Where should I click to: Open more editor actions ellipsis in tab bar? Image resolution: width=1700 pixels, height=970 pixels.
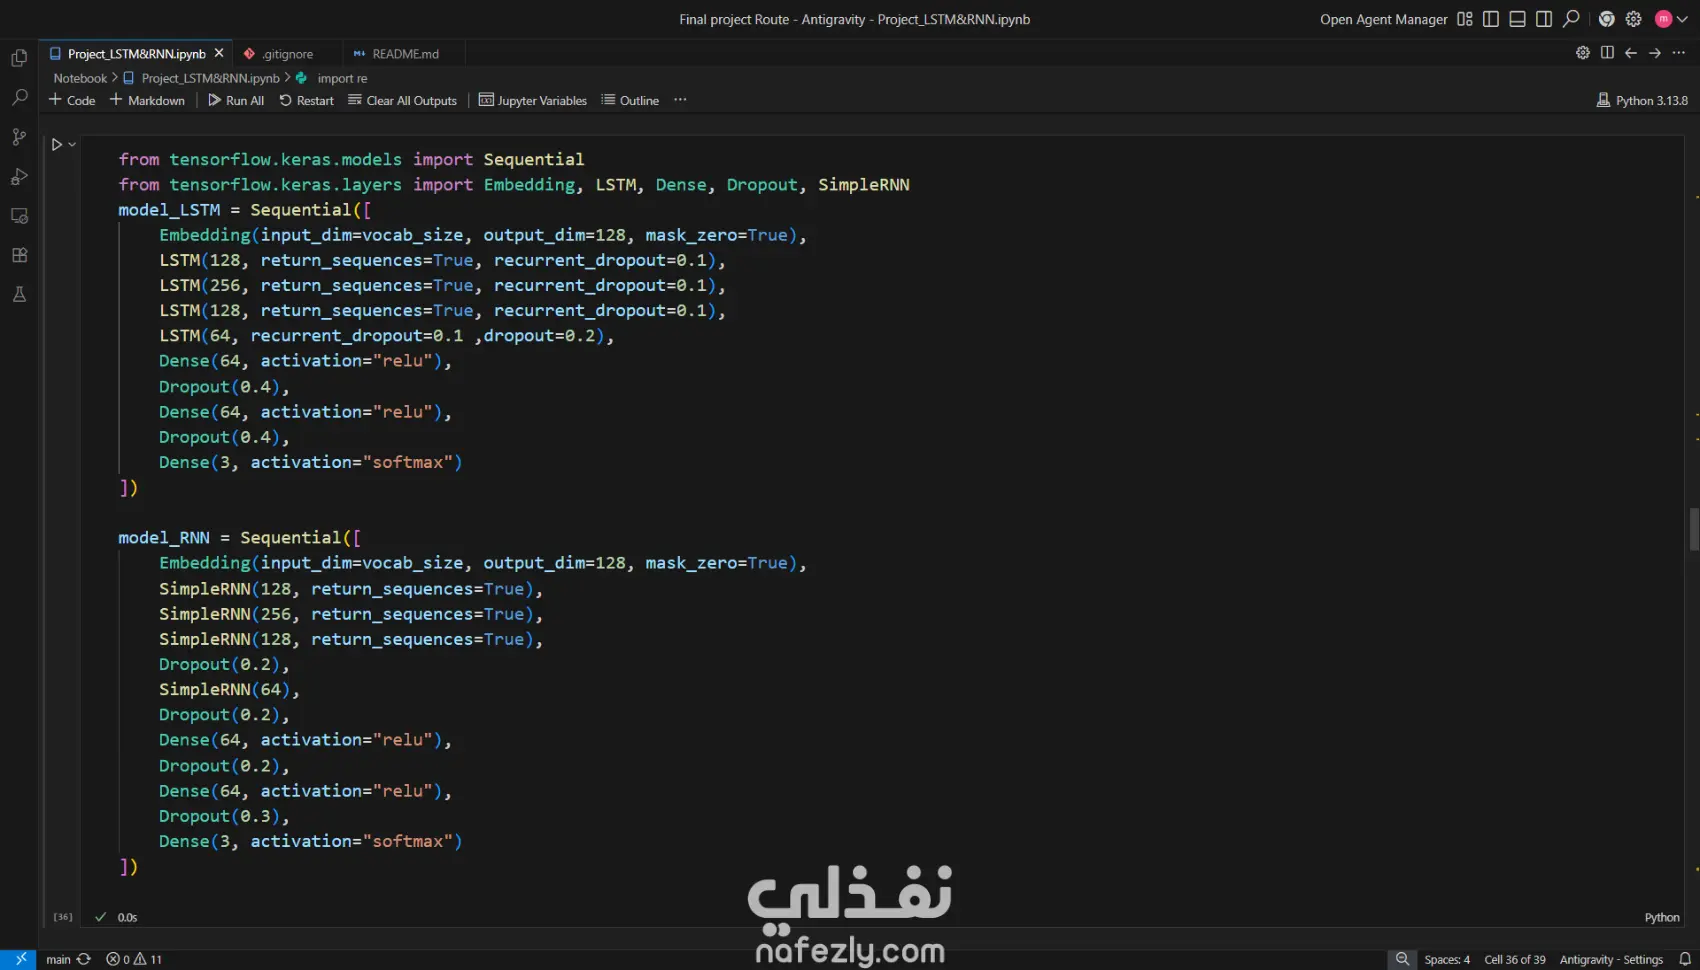pyautogui.click(x=1679, y=53)
